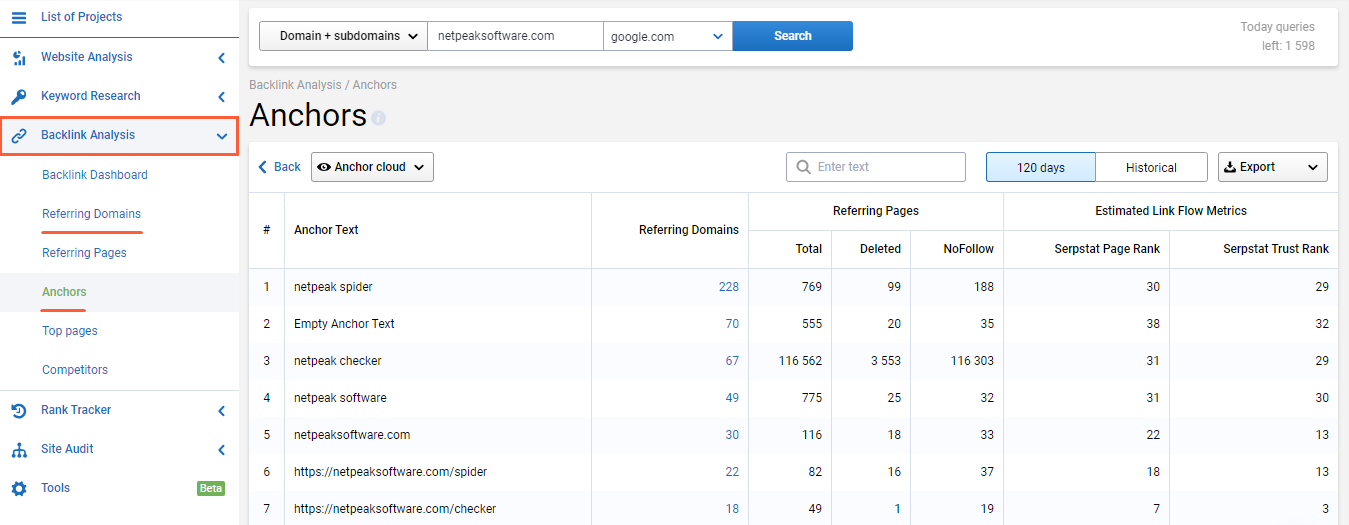The width and height of the screenshot is (1349, 525).
Task: Open 67 referring domains for netpeak checker
Action: click(732, 361)
